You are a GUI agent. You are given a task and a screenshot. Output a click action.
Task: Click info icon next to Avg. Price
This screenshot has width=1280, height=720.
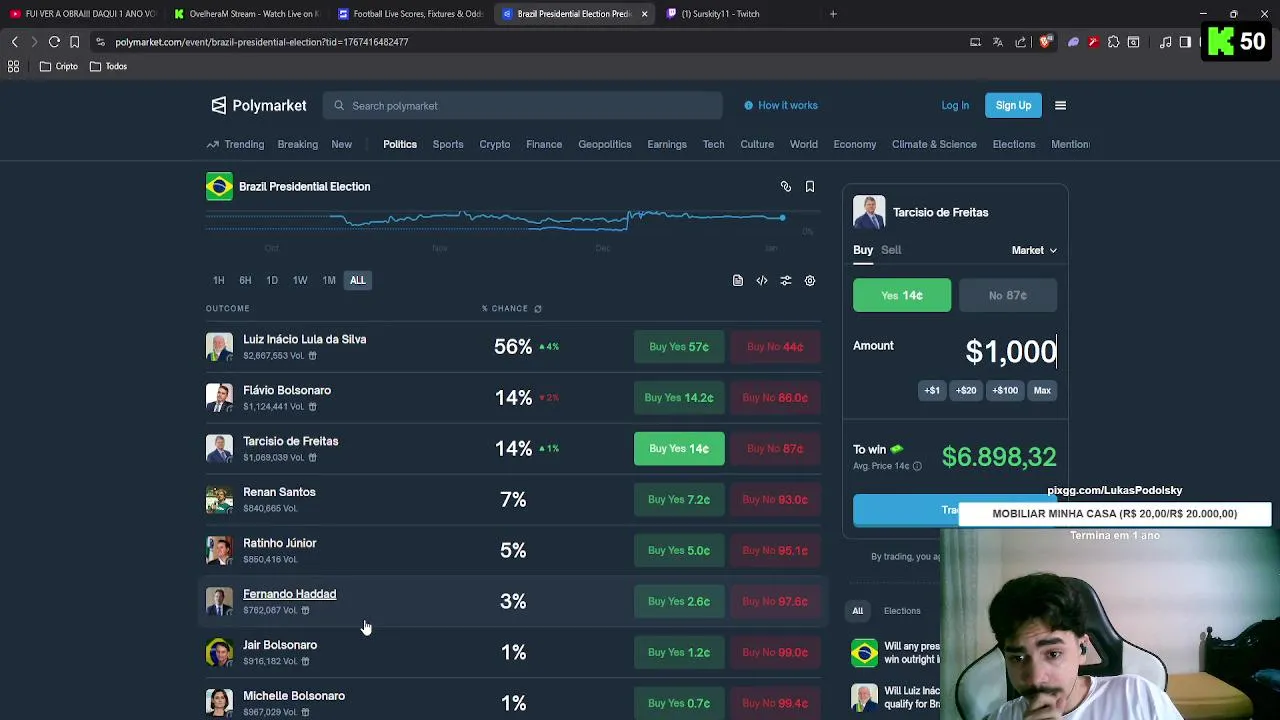[917, 466]
